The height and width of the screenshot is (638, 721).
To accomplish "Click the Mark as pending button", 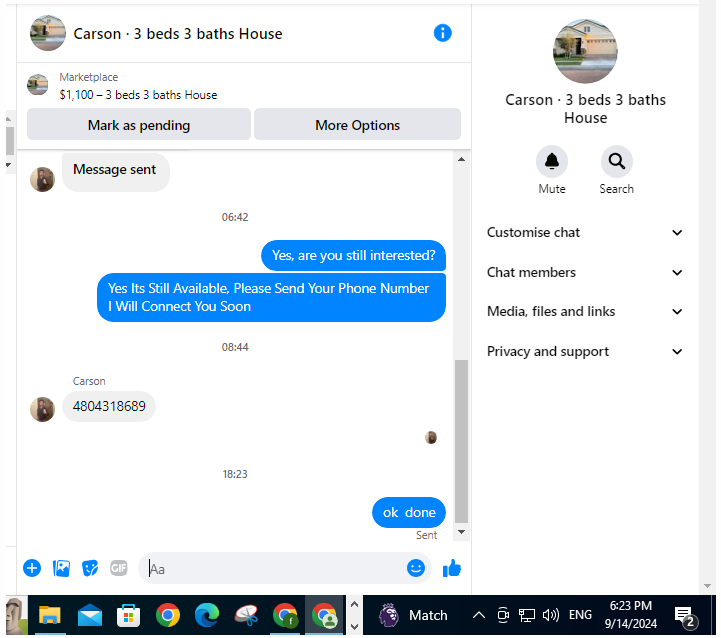I will (x=139, y=125).
